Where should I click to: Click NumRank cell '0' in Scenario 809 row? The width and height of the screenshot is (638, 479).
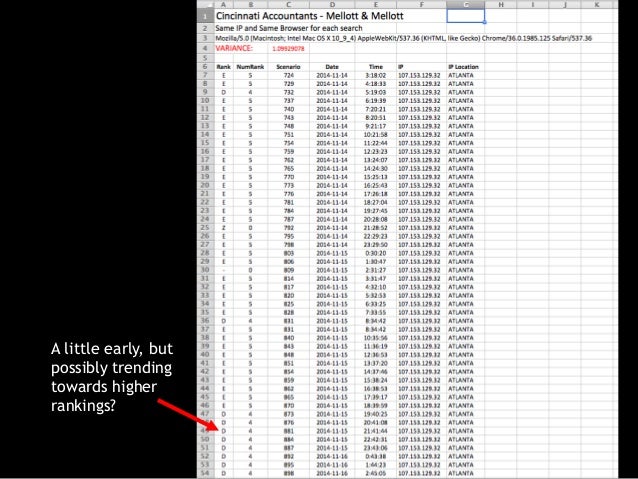click(x=250, y=270)
